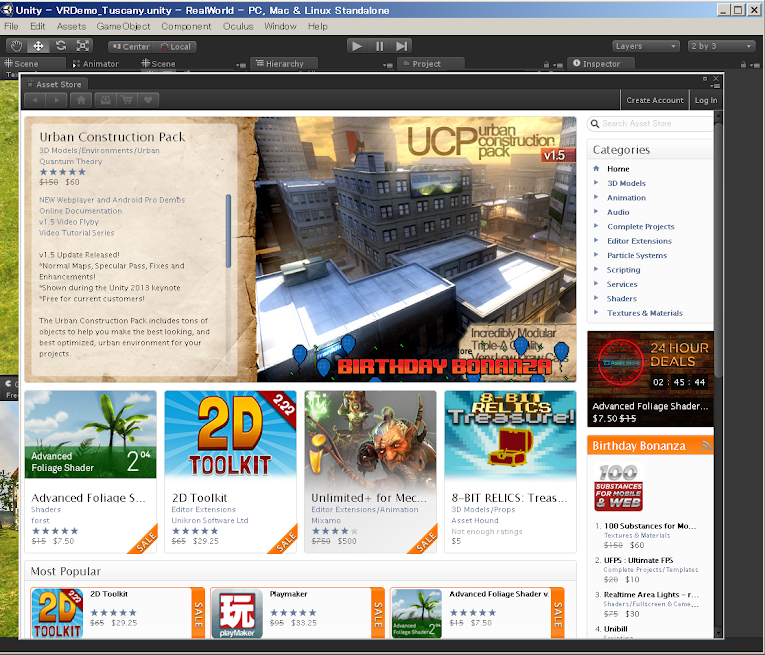The height and width of the screenshot is (655, 765).
Task: Open Advanced Foliage Shader icon in Most Popular
Action: (x=417, y=613)
